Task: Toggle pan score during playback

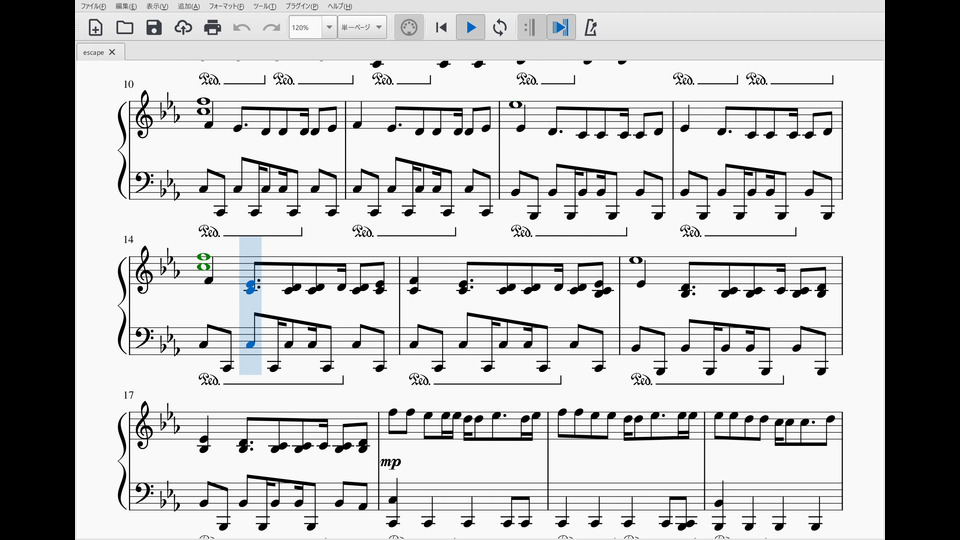Action: coord(560,28)
